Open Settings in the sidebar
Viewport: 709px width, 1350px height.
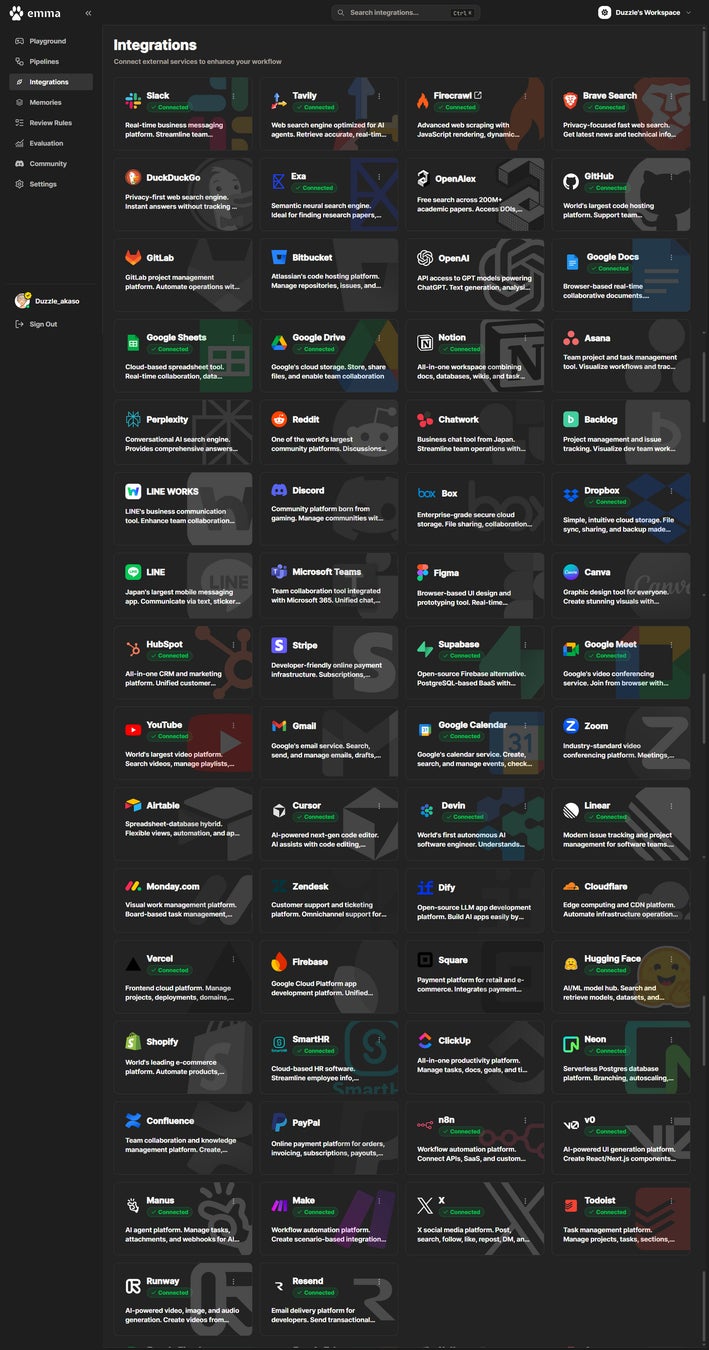pyautogui.click(x=50, y=184)
